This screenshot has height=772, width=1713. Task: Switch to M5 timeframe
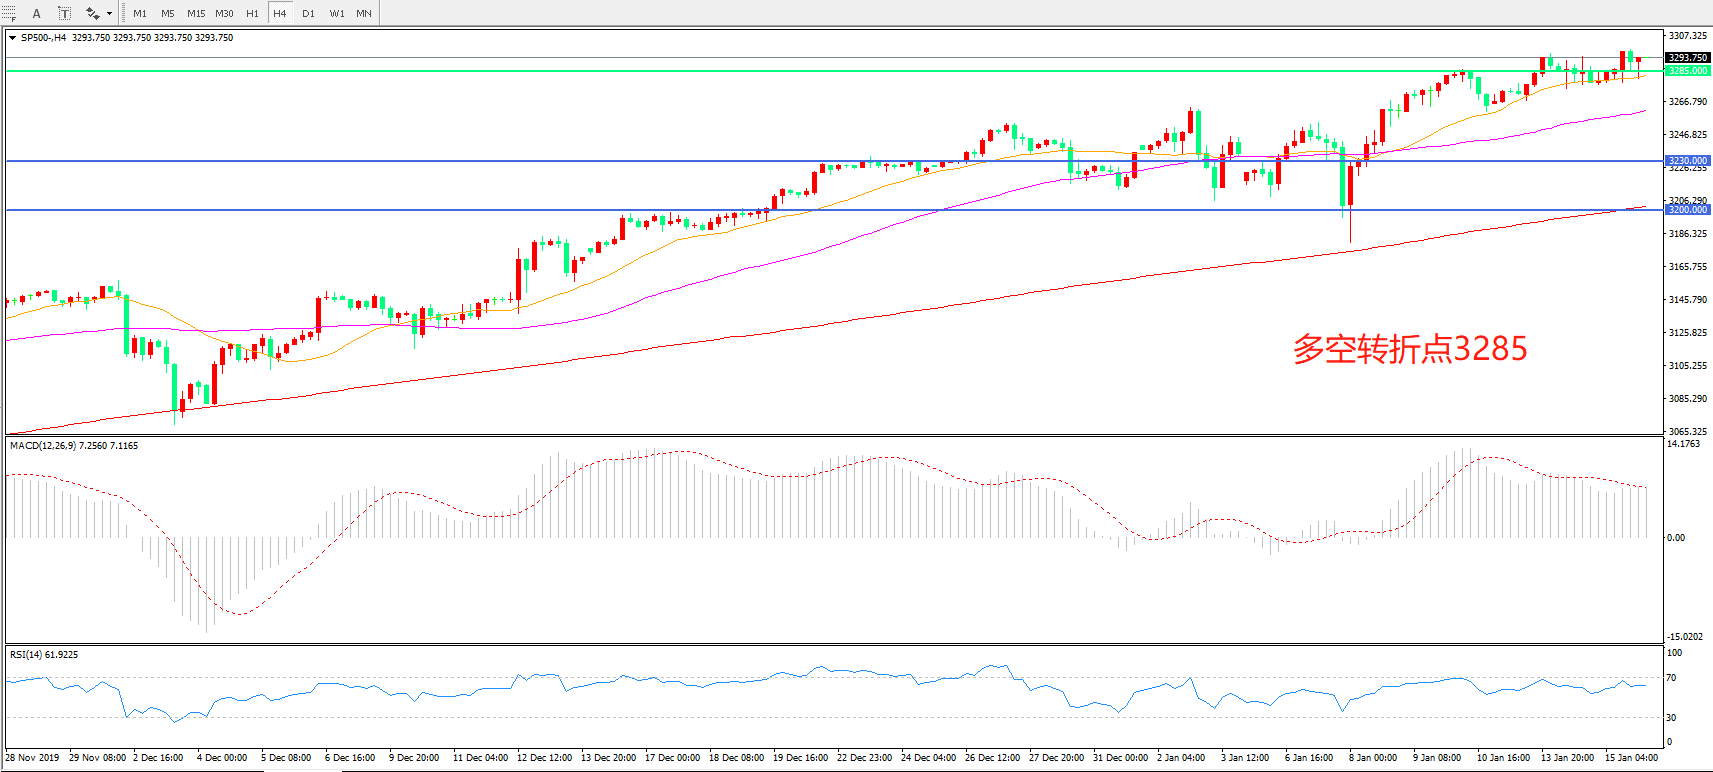point(167,13)
